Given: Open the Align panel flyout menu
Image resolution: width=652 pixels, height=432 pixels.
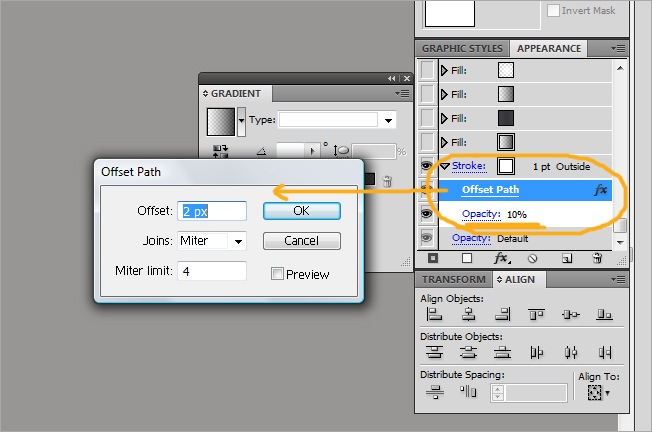Looking at the screenshot, I should [x=618, y=280].
